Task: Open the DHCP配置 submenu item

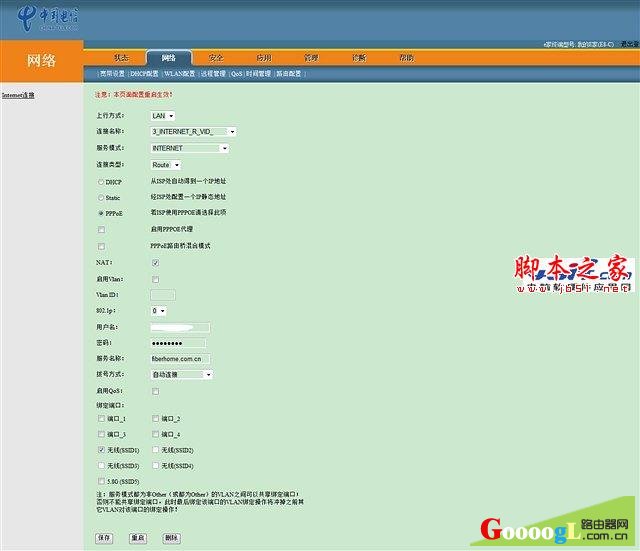Action: click(x=144, y=74)
